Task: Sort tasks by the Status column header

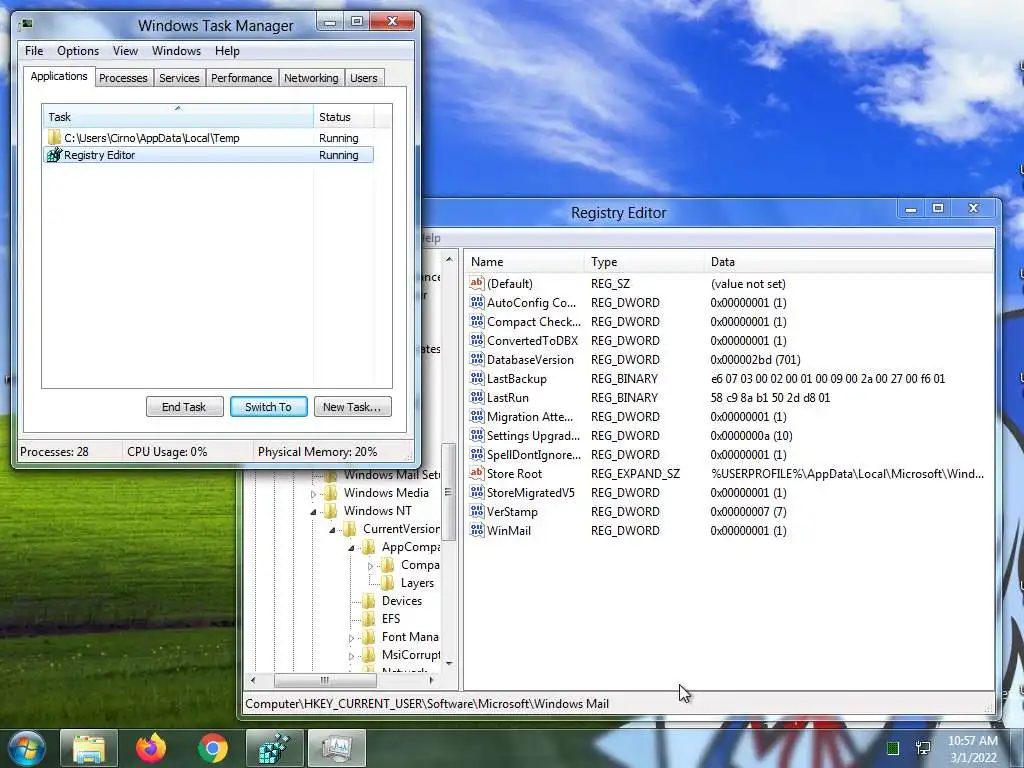Action: coord(344,117)
